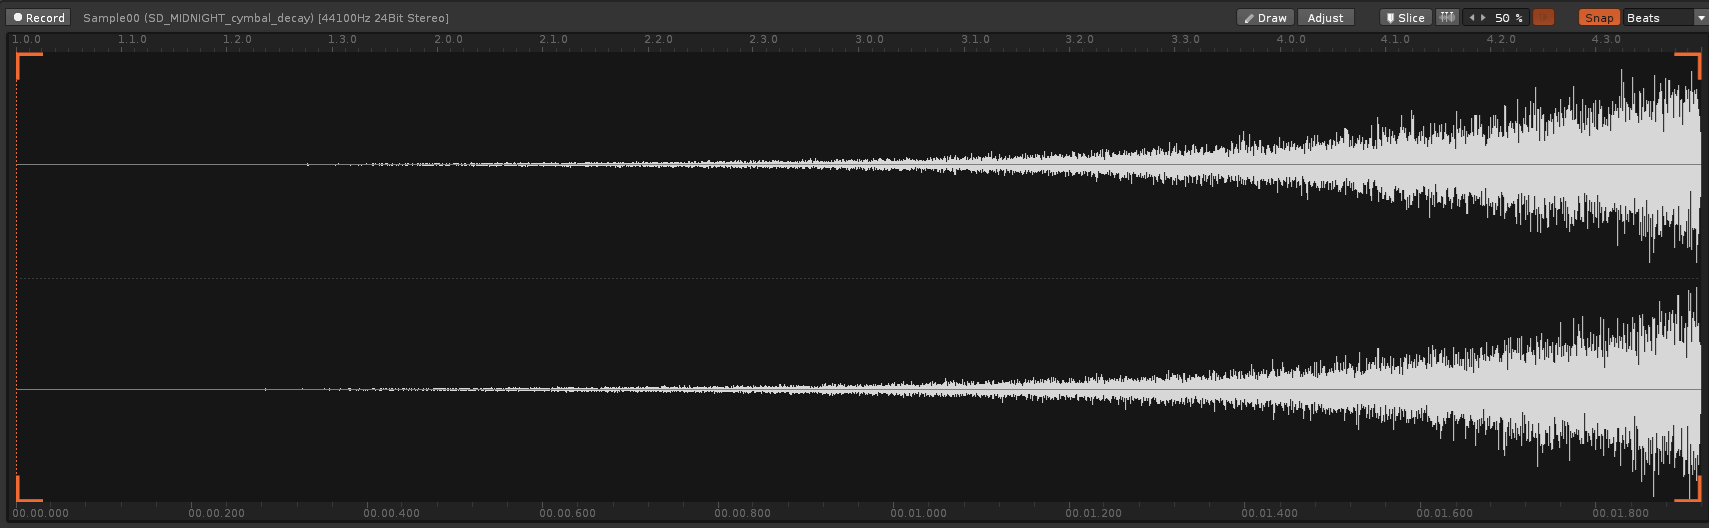Image resolution: width=1709 pixels, height=528 pixels.
Task: Click the sample name SD_MIDNIGHT_cymbal_decay text
Action: pyautogui.click(x=230, y=18)
